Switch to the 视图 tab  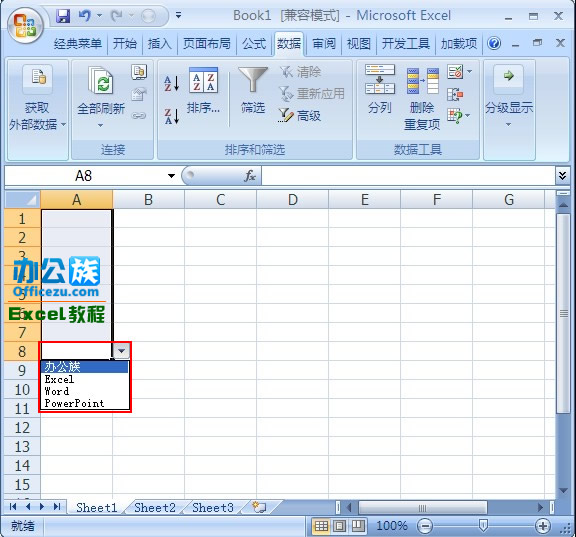pyautogui.click(x=359, y=44)
